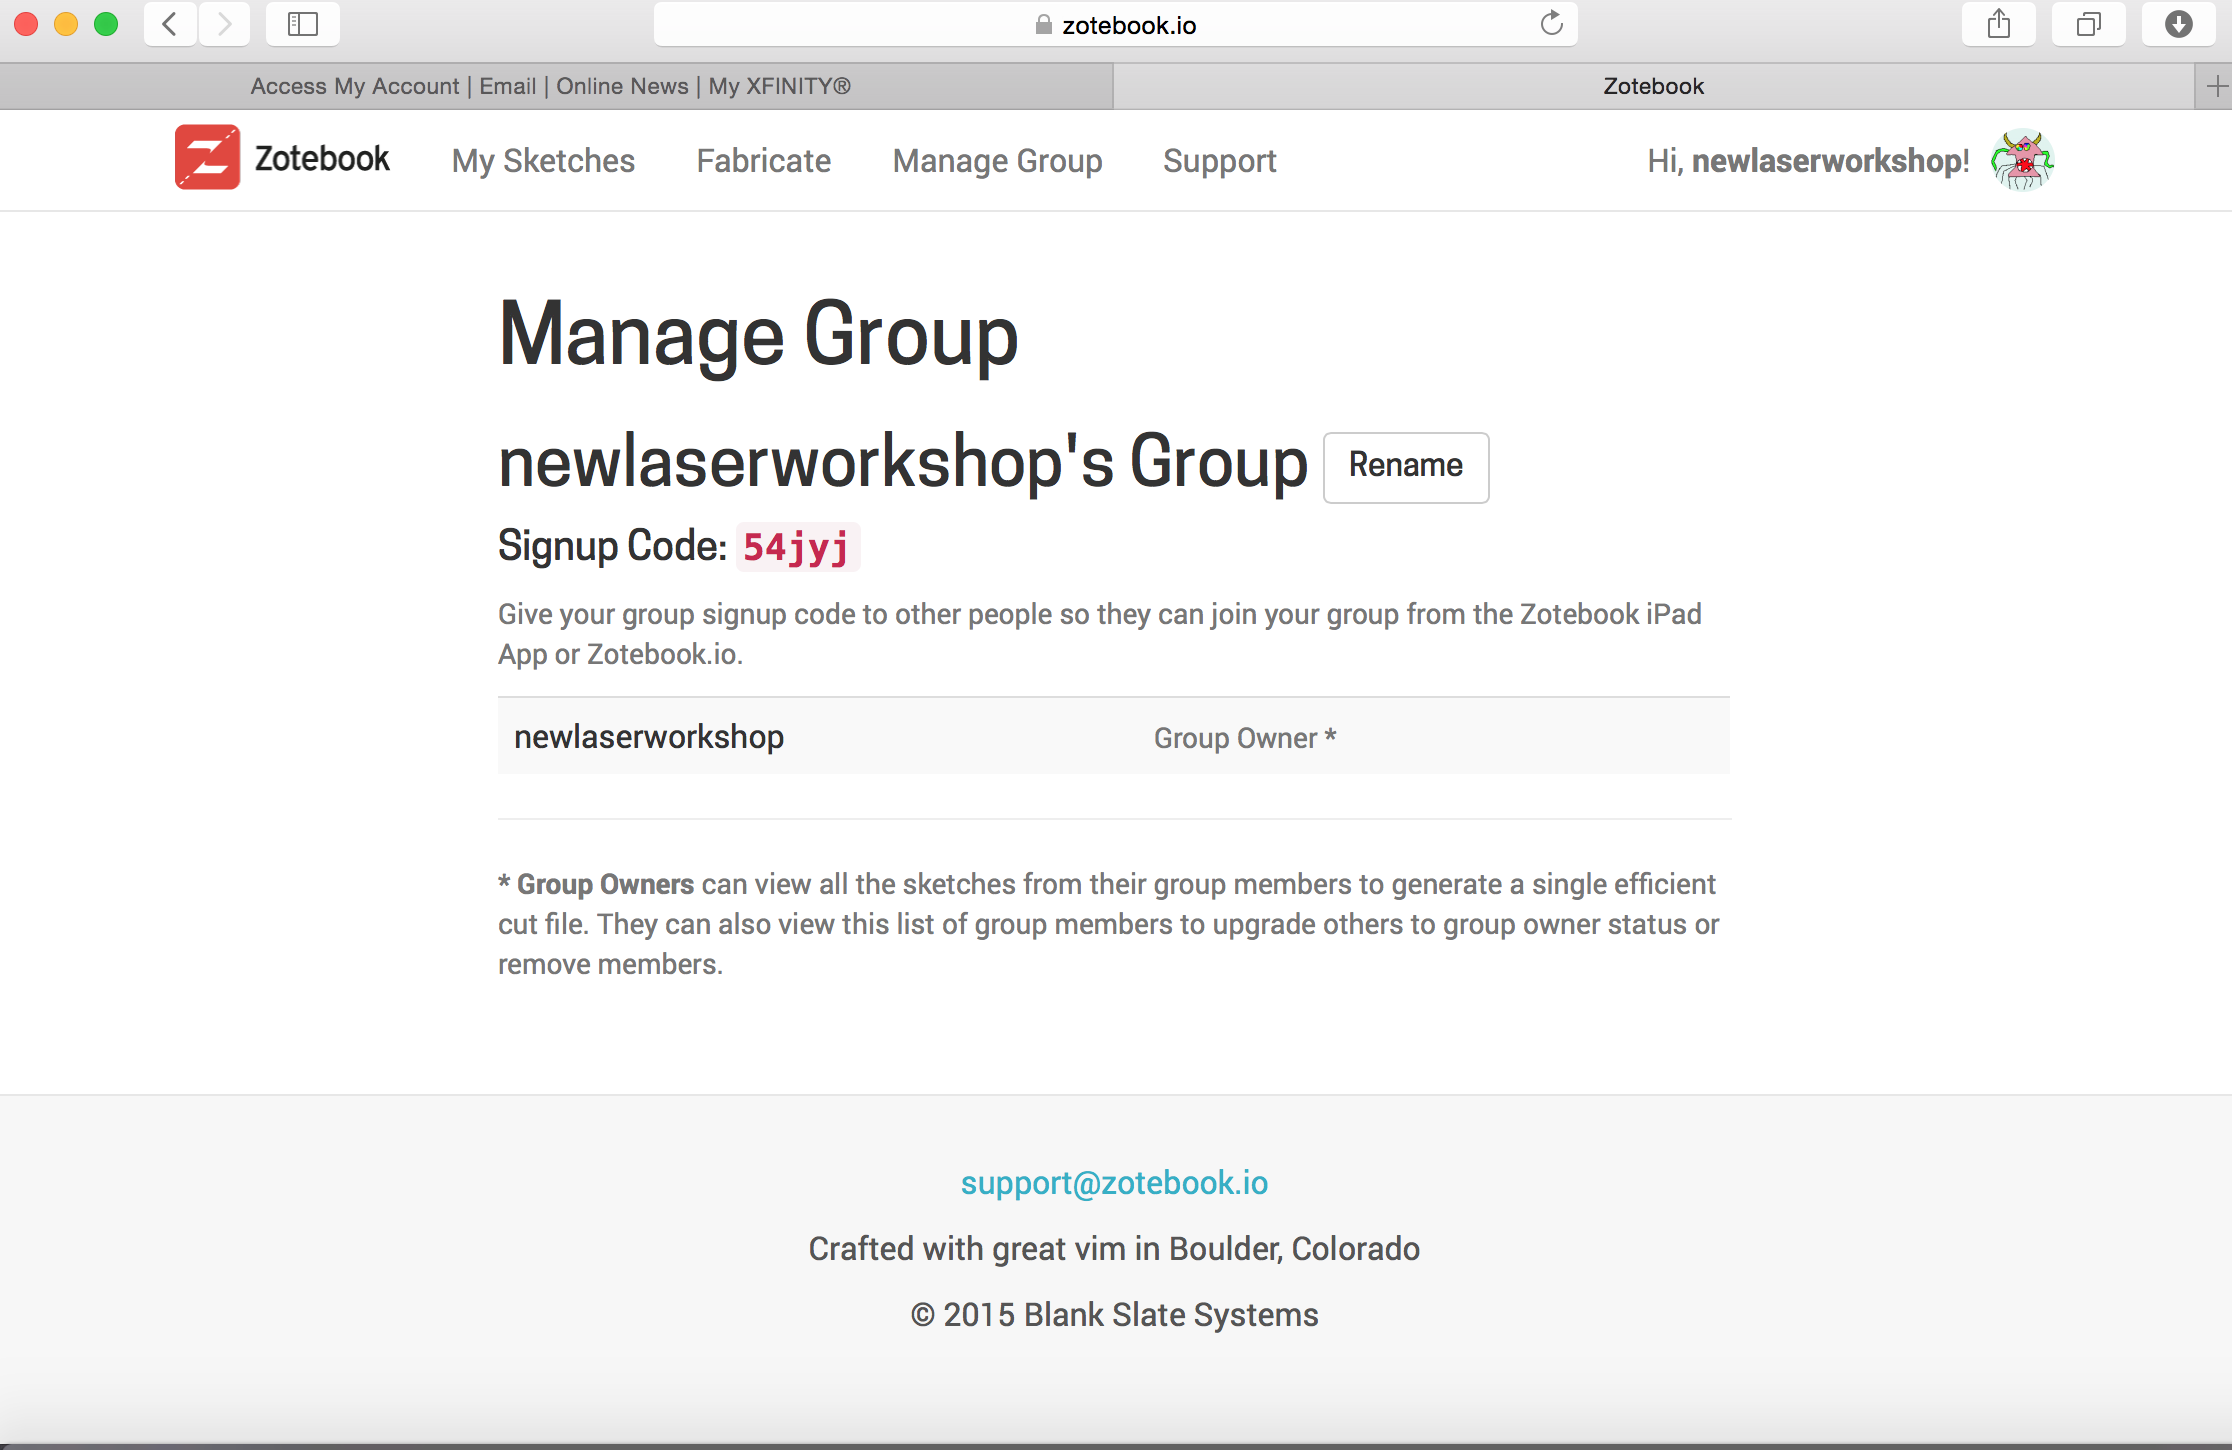Open My Sketches section
This screenshot has width=2232, height=1450.
[545, 159]
